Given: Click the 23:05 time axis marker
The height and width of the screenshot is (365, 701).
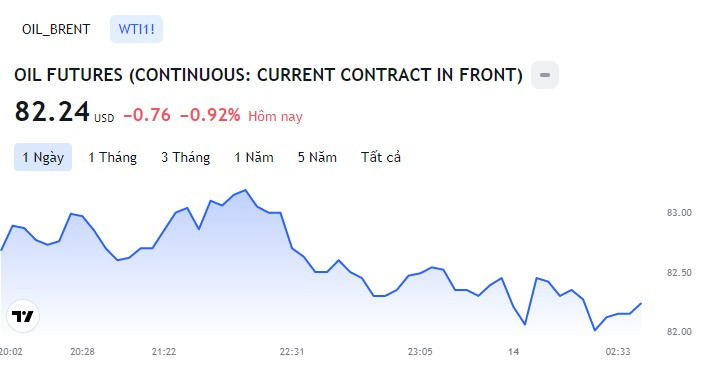Looking at the screenshot, I should [420, 352].
